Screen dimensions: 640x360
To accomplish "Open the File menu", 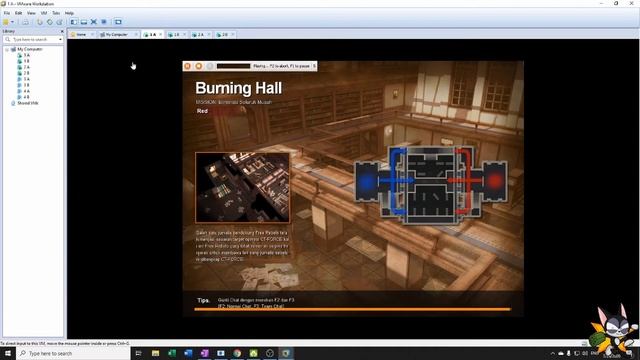I will [x=7, y=13].
